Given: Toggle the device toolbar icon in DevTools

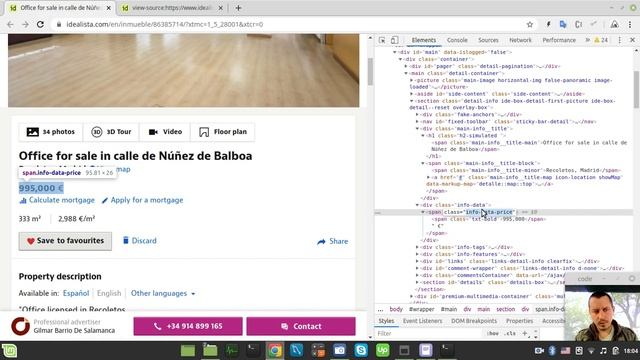Looking at the screenshot, I should [x=394, y=40].
